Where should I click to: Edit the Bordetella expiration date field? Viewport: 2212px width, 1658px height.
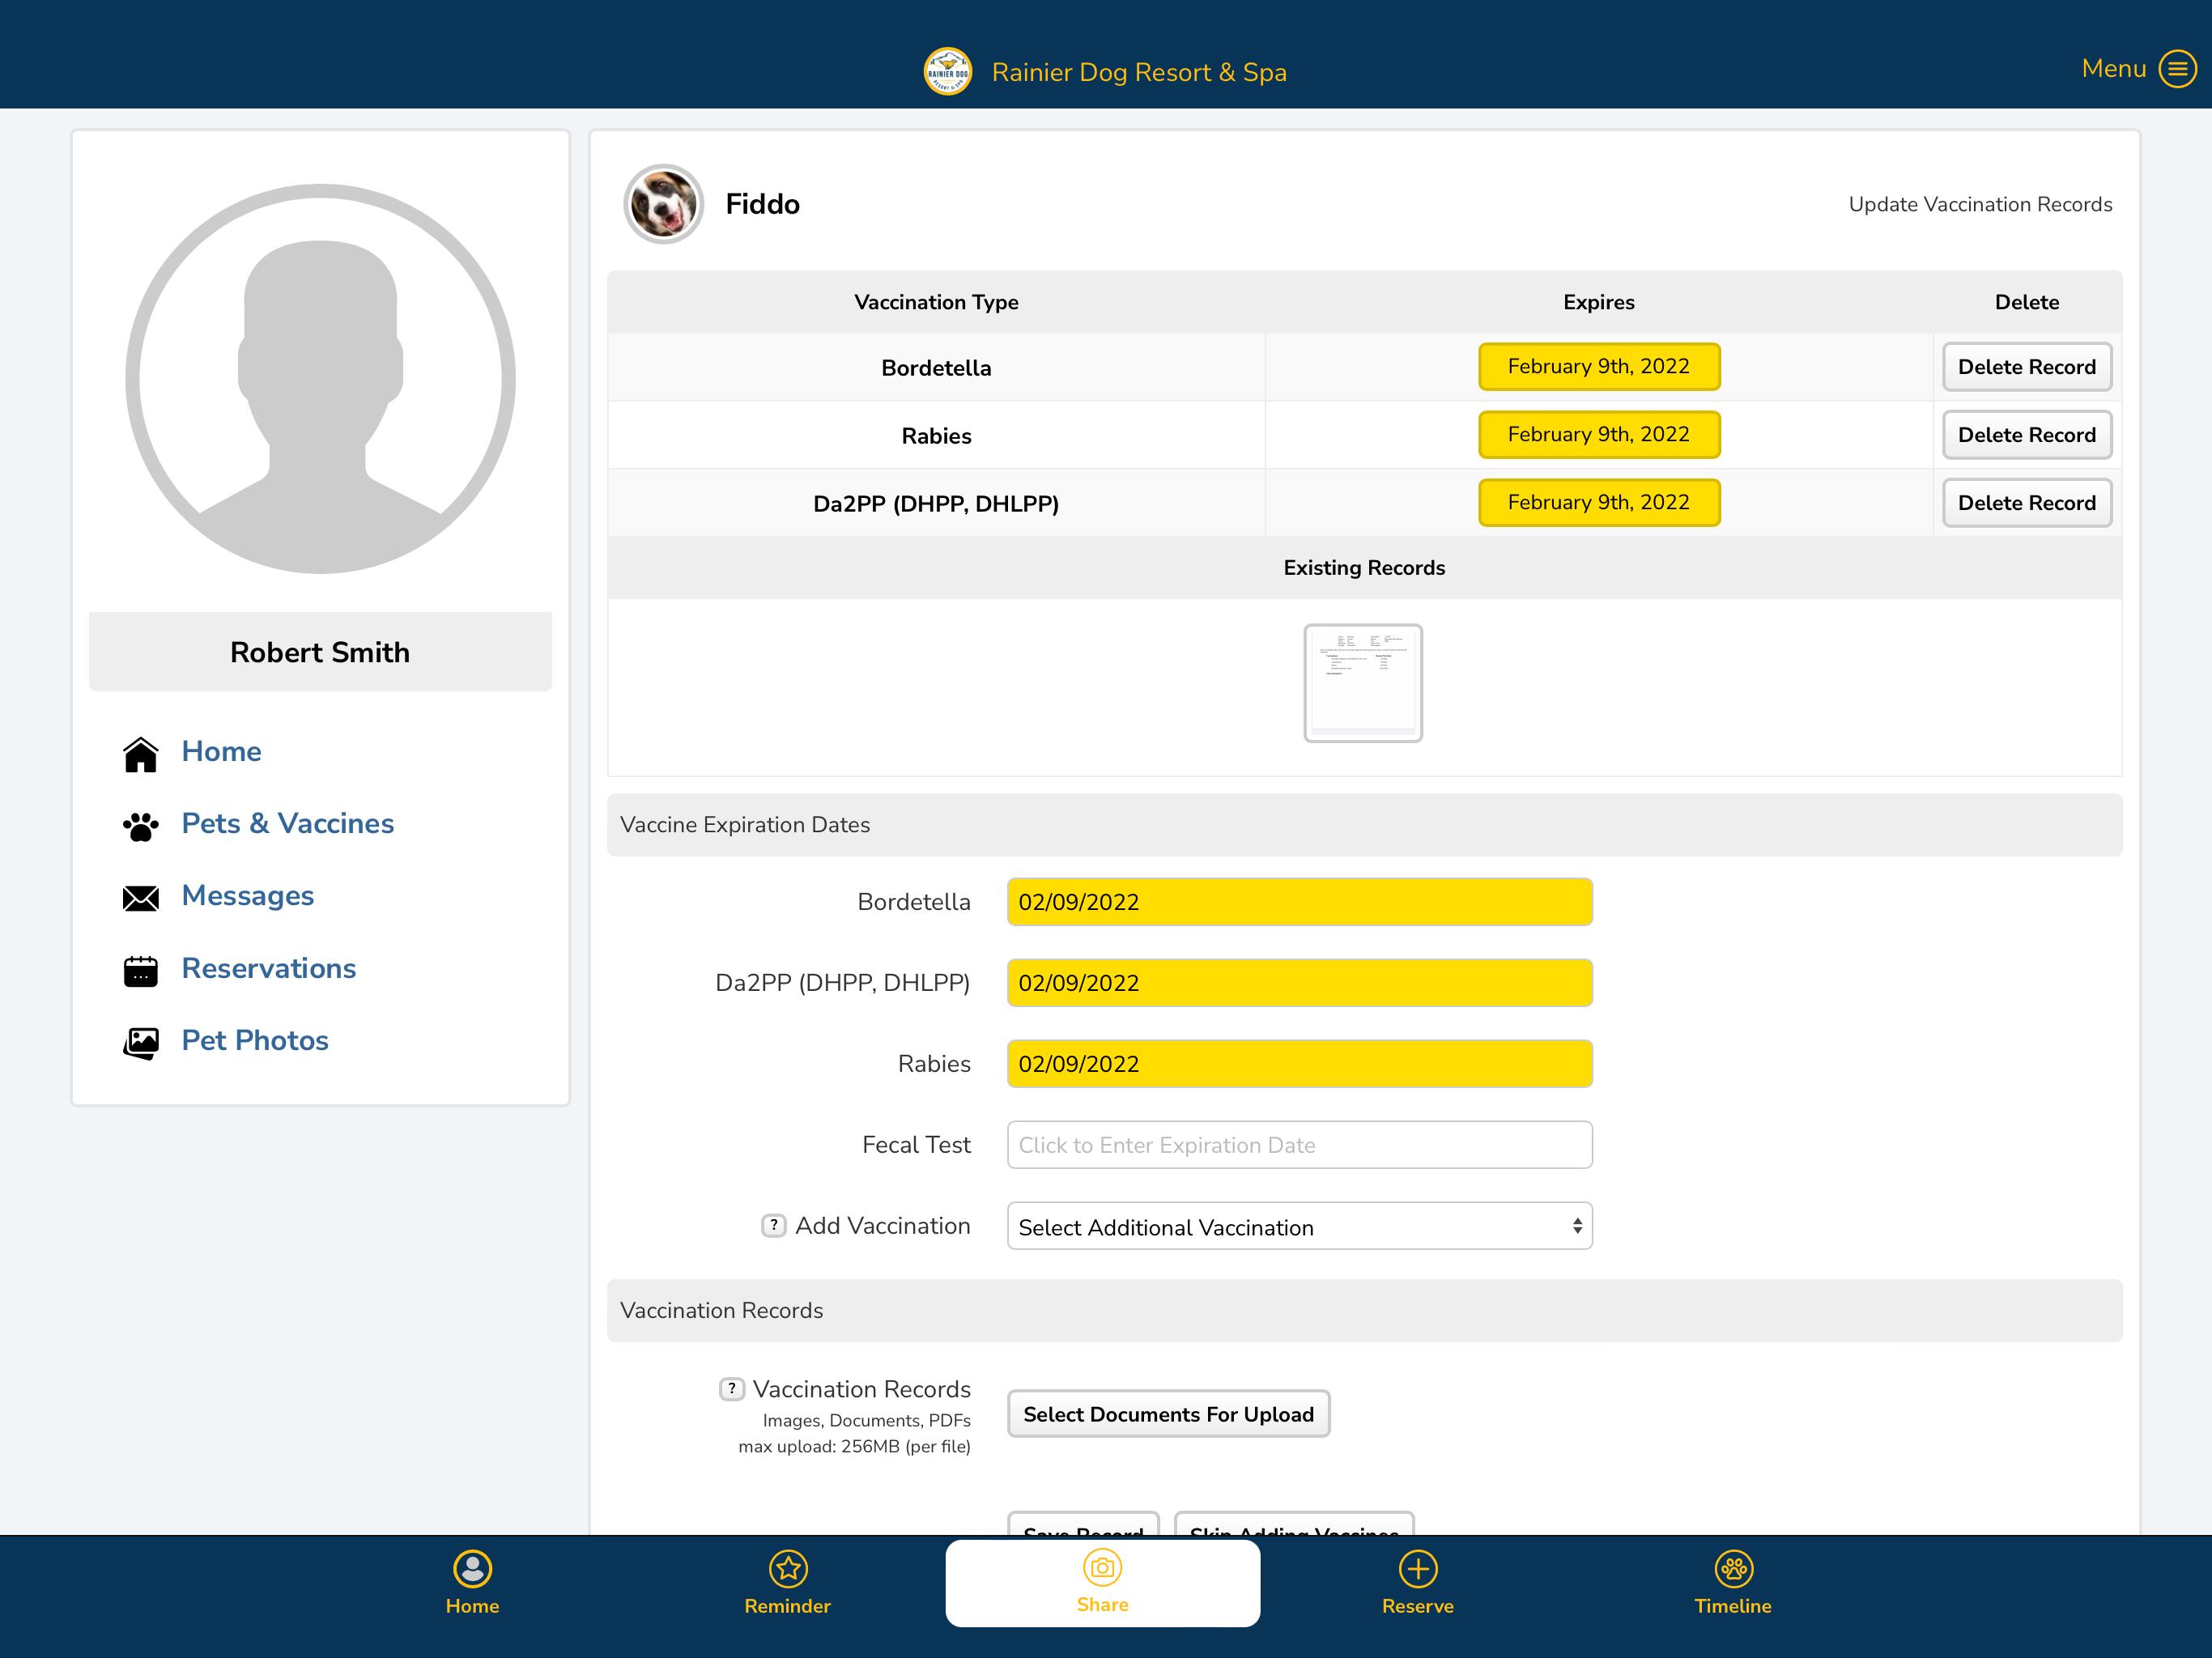pyautogui.click(x=1299, y=902)
